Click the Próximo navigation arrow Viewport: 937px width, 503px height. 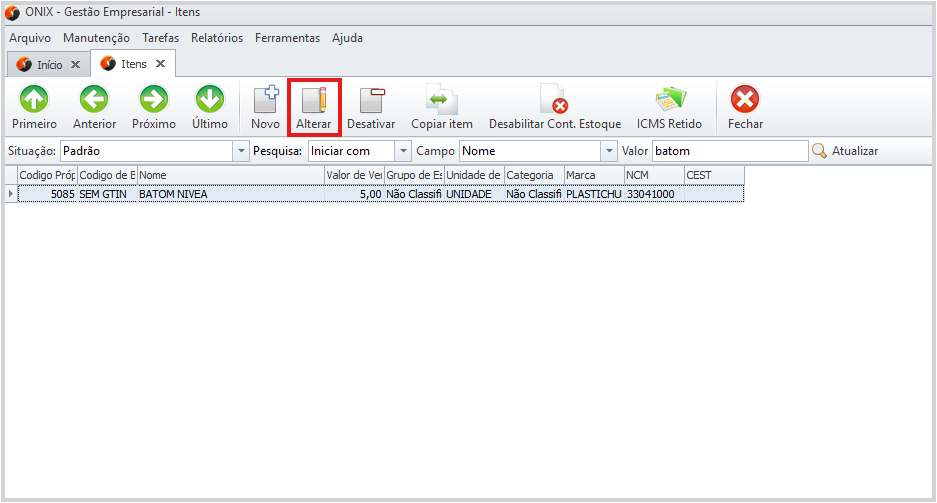pos(154,100)
